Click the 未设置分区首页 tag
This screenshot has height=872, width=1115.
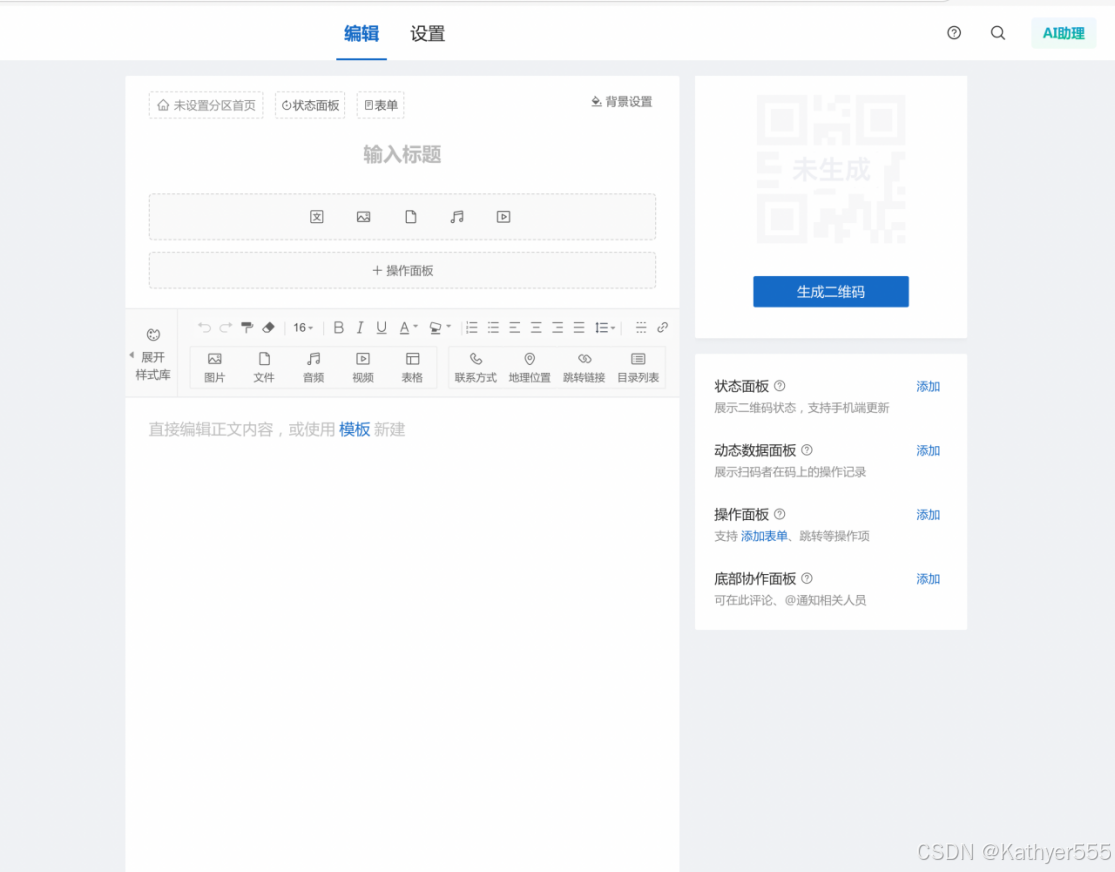click(206, 105)
